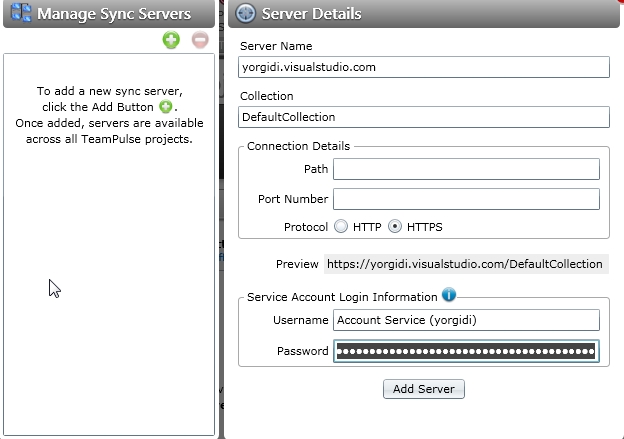Image resolution: width=624 pixels, height=439 pixels.
Task: Focus the Port Number input
Action: (x=465, y=199)
